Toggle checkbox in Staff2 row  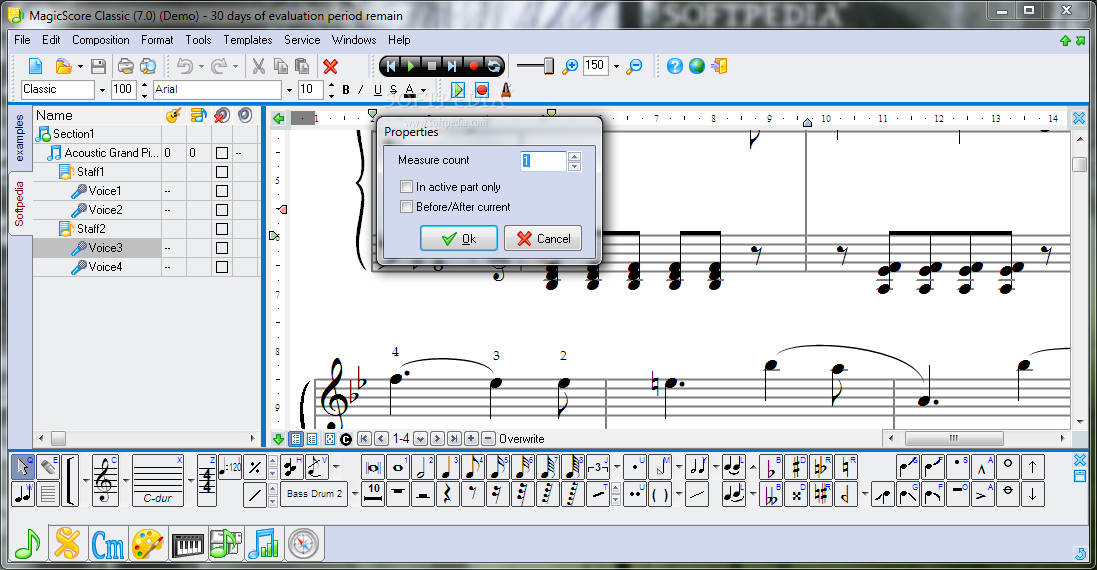point(222,229)
